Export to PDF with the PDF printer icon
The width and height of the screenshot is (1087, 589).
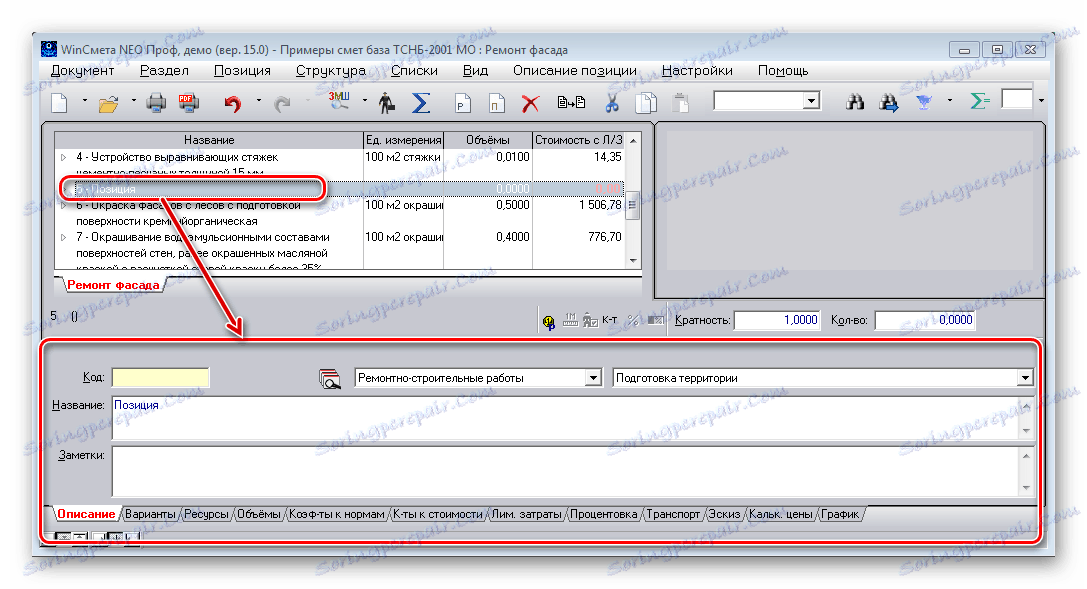click(x=188, y=103)
